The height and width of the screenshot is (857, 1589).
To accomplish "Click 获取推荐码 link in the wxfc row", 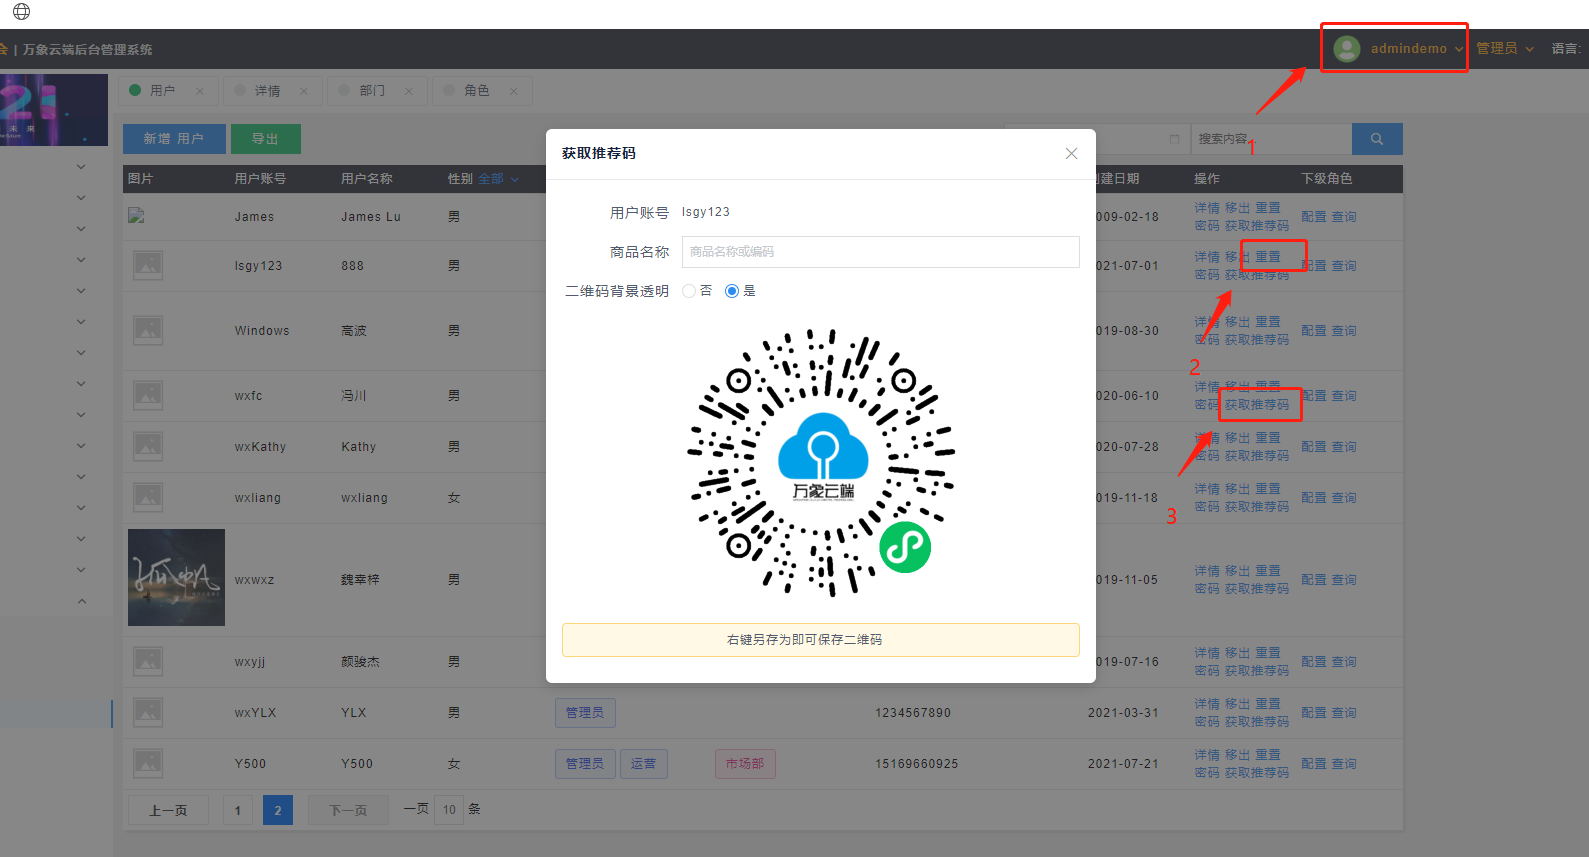I will tap(1257, 405).
